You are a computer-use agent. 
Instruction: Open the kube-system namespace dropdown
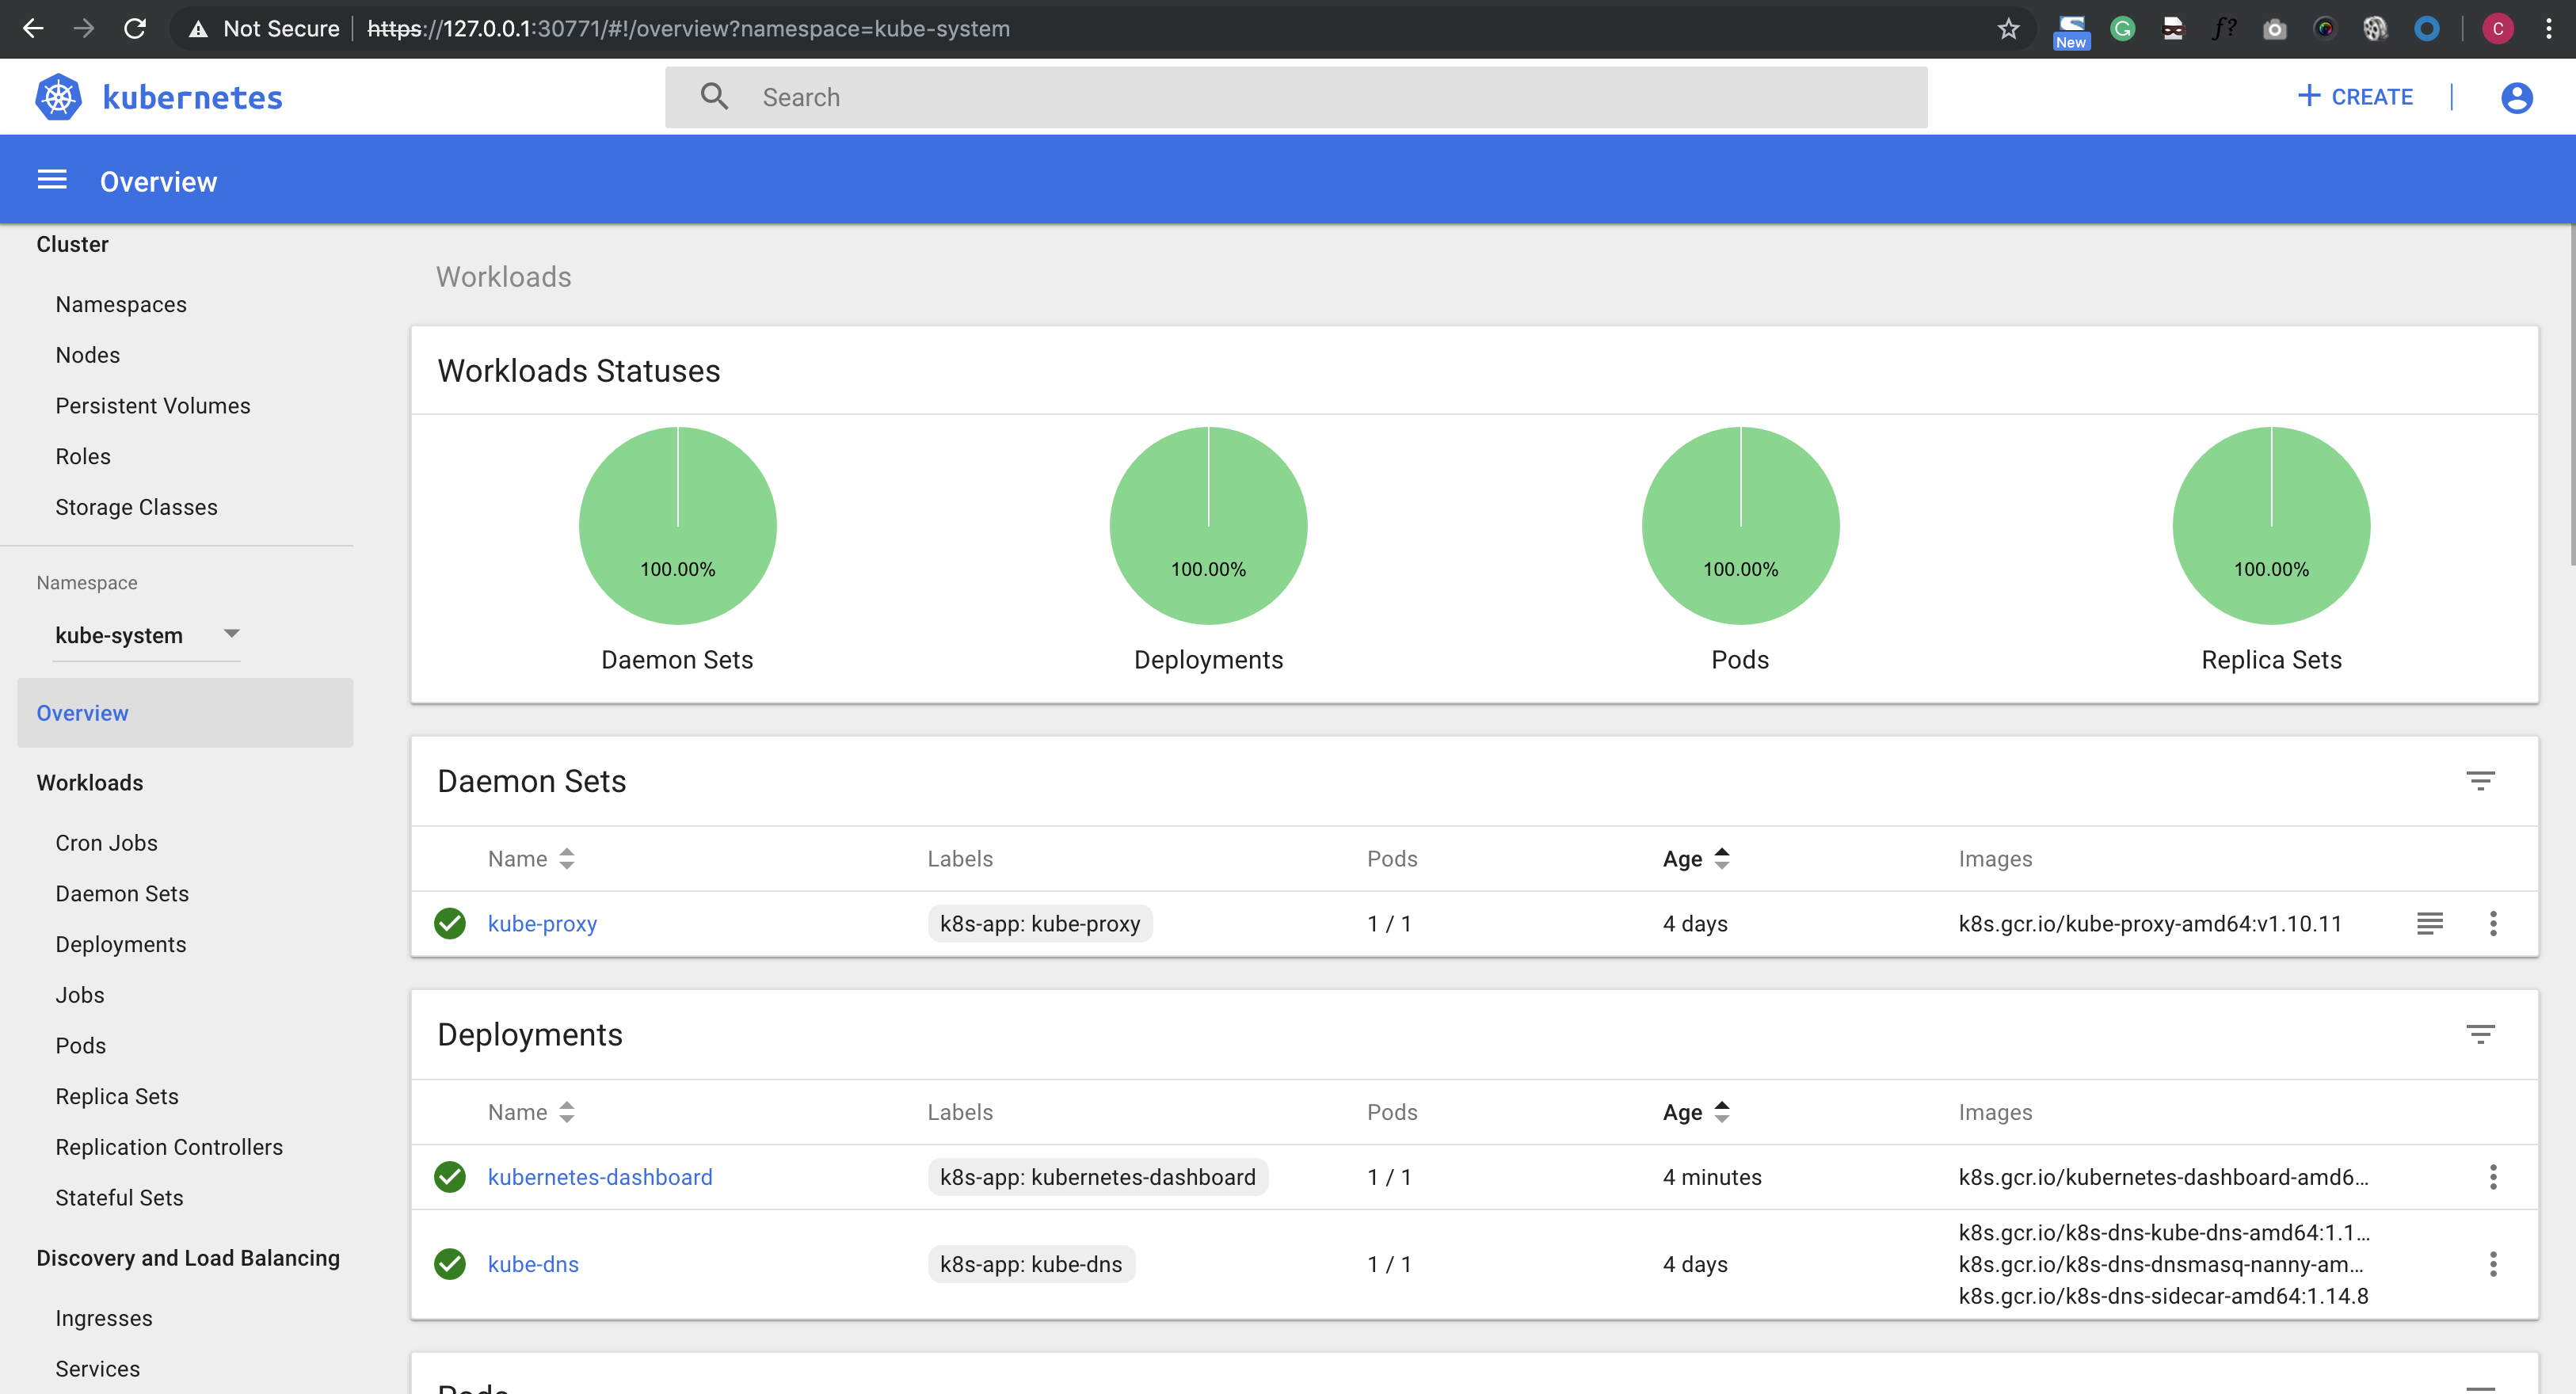(147, 635)
